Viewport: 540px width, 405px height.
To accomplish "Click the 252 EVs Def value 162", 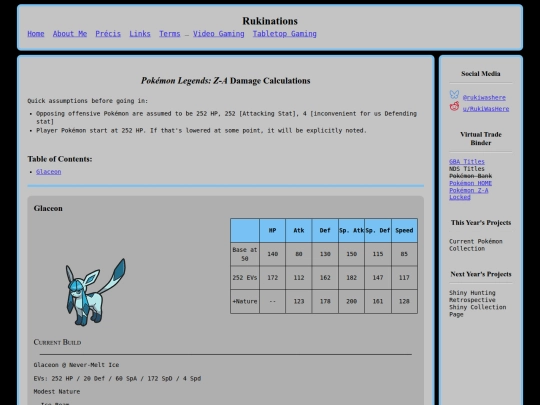I will (325, 278).
